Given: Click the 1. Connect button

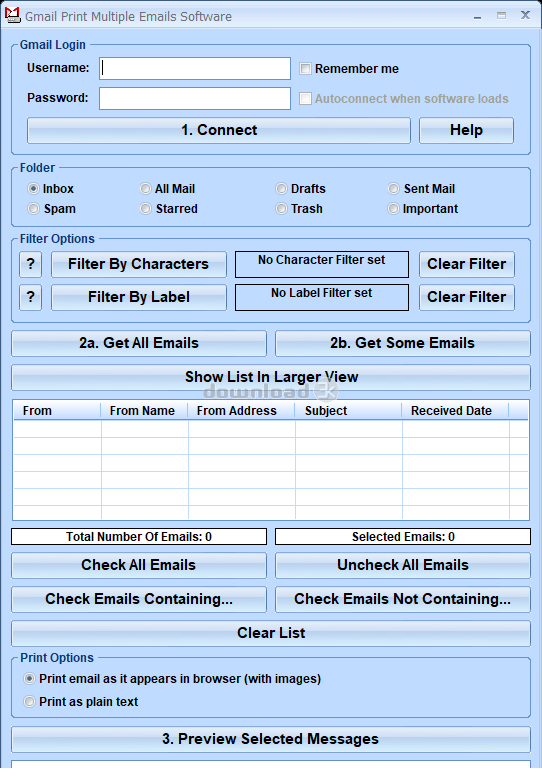Looking at the screenshot, I should tap(219, 130).
